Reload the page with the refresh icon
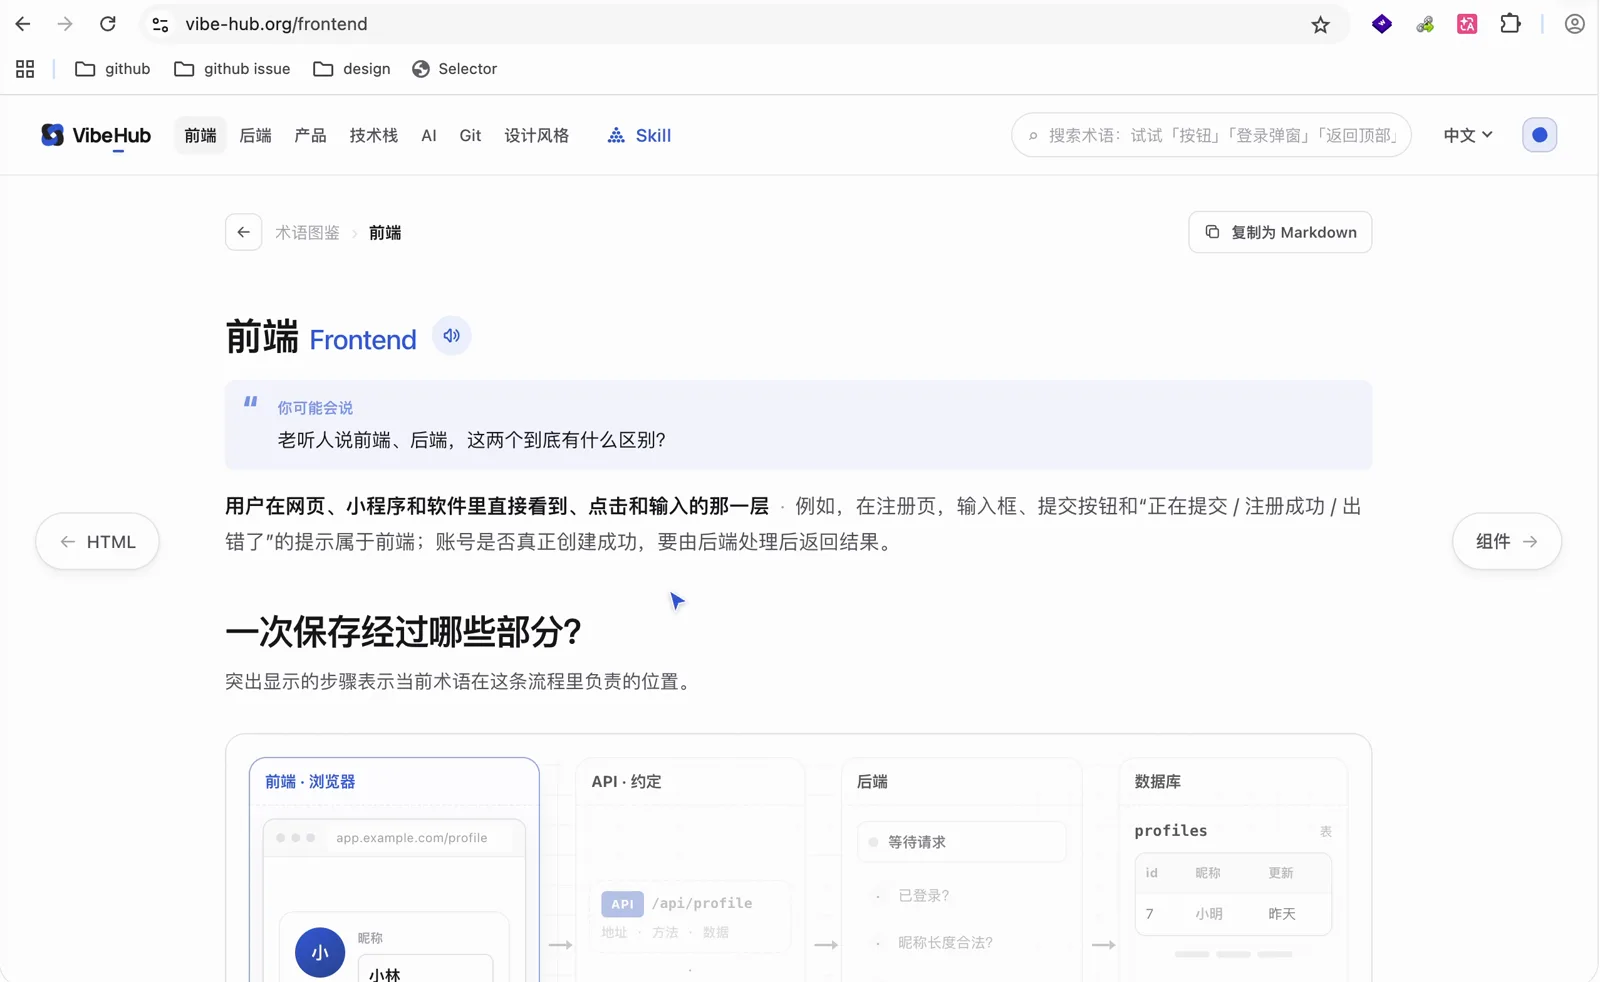Viewport: 1600px width, 982px height. [x=108, y=24]
